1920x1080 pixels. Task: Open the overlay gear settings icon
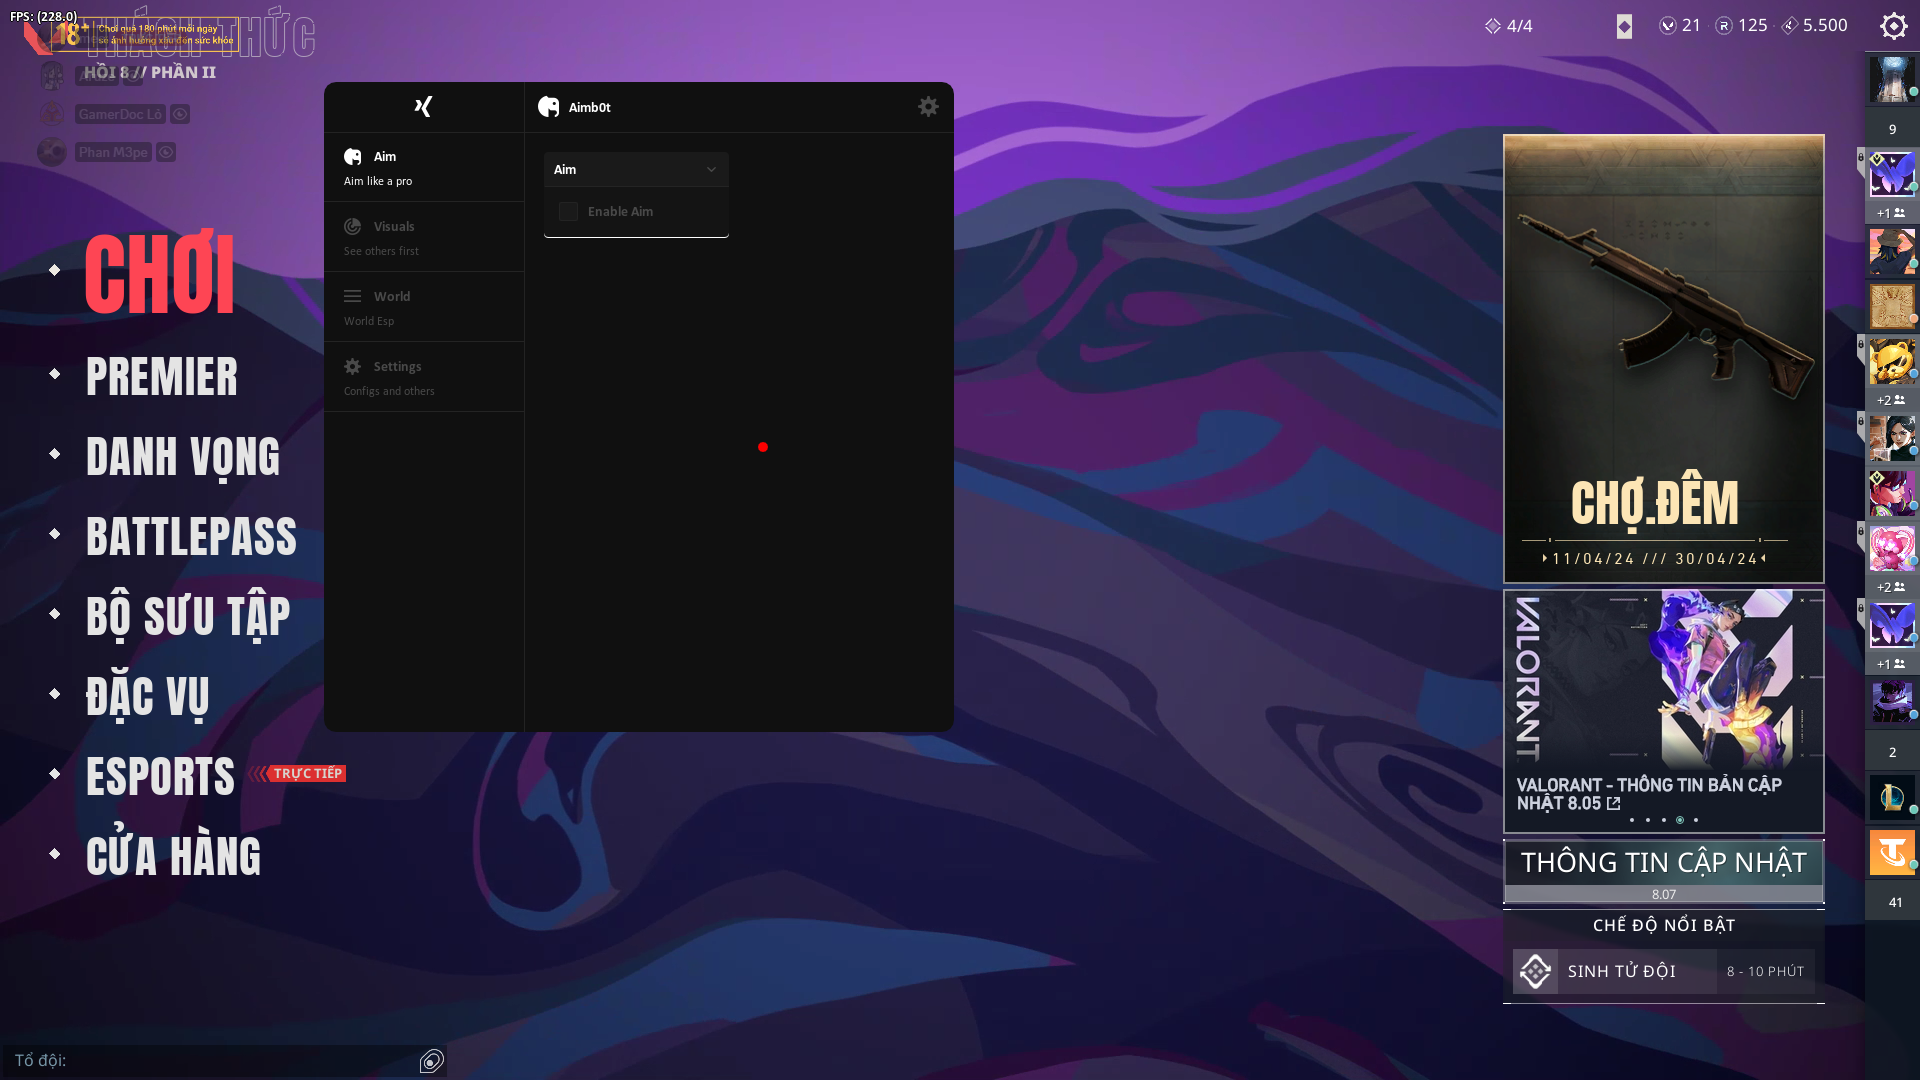(928, 107)
